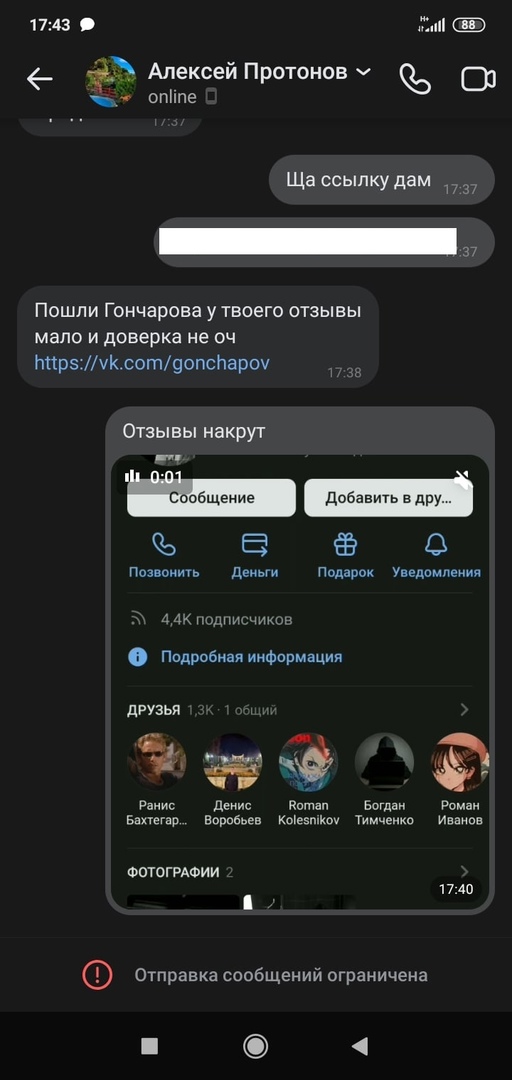Click the Сообщение button
Image resolution: width=512 pixels, height=1080 pixels.
[212, 498]
